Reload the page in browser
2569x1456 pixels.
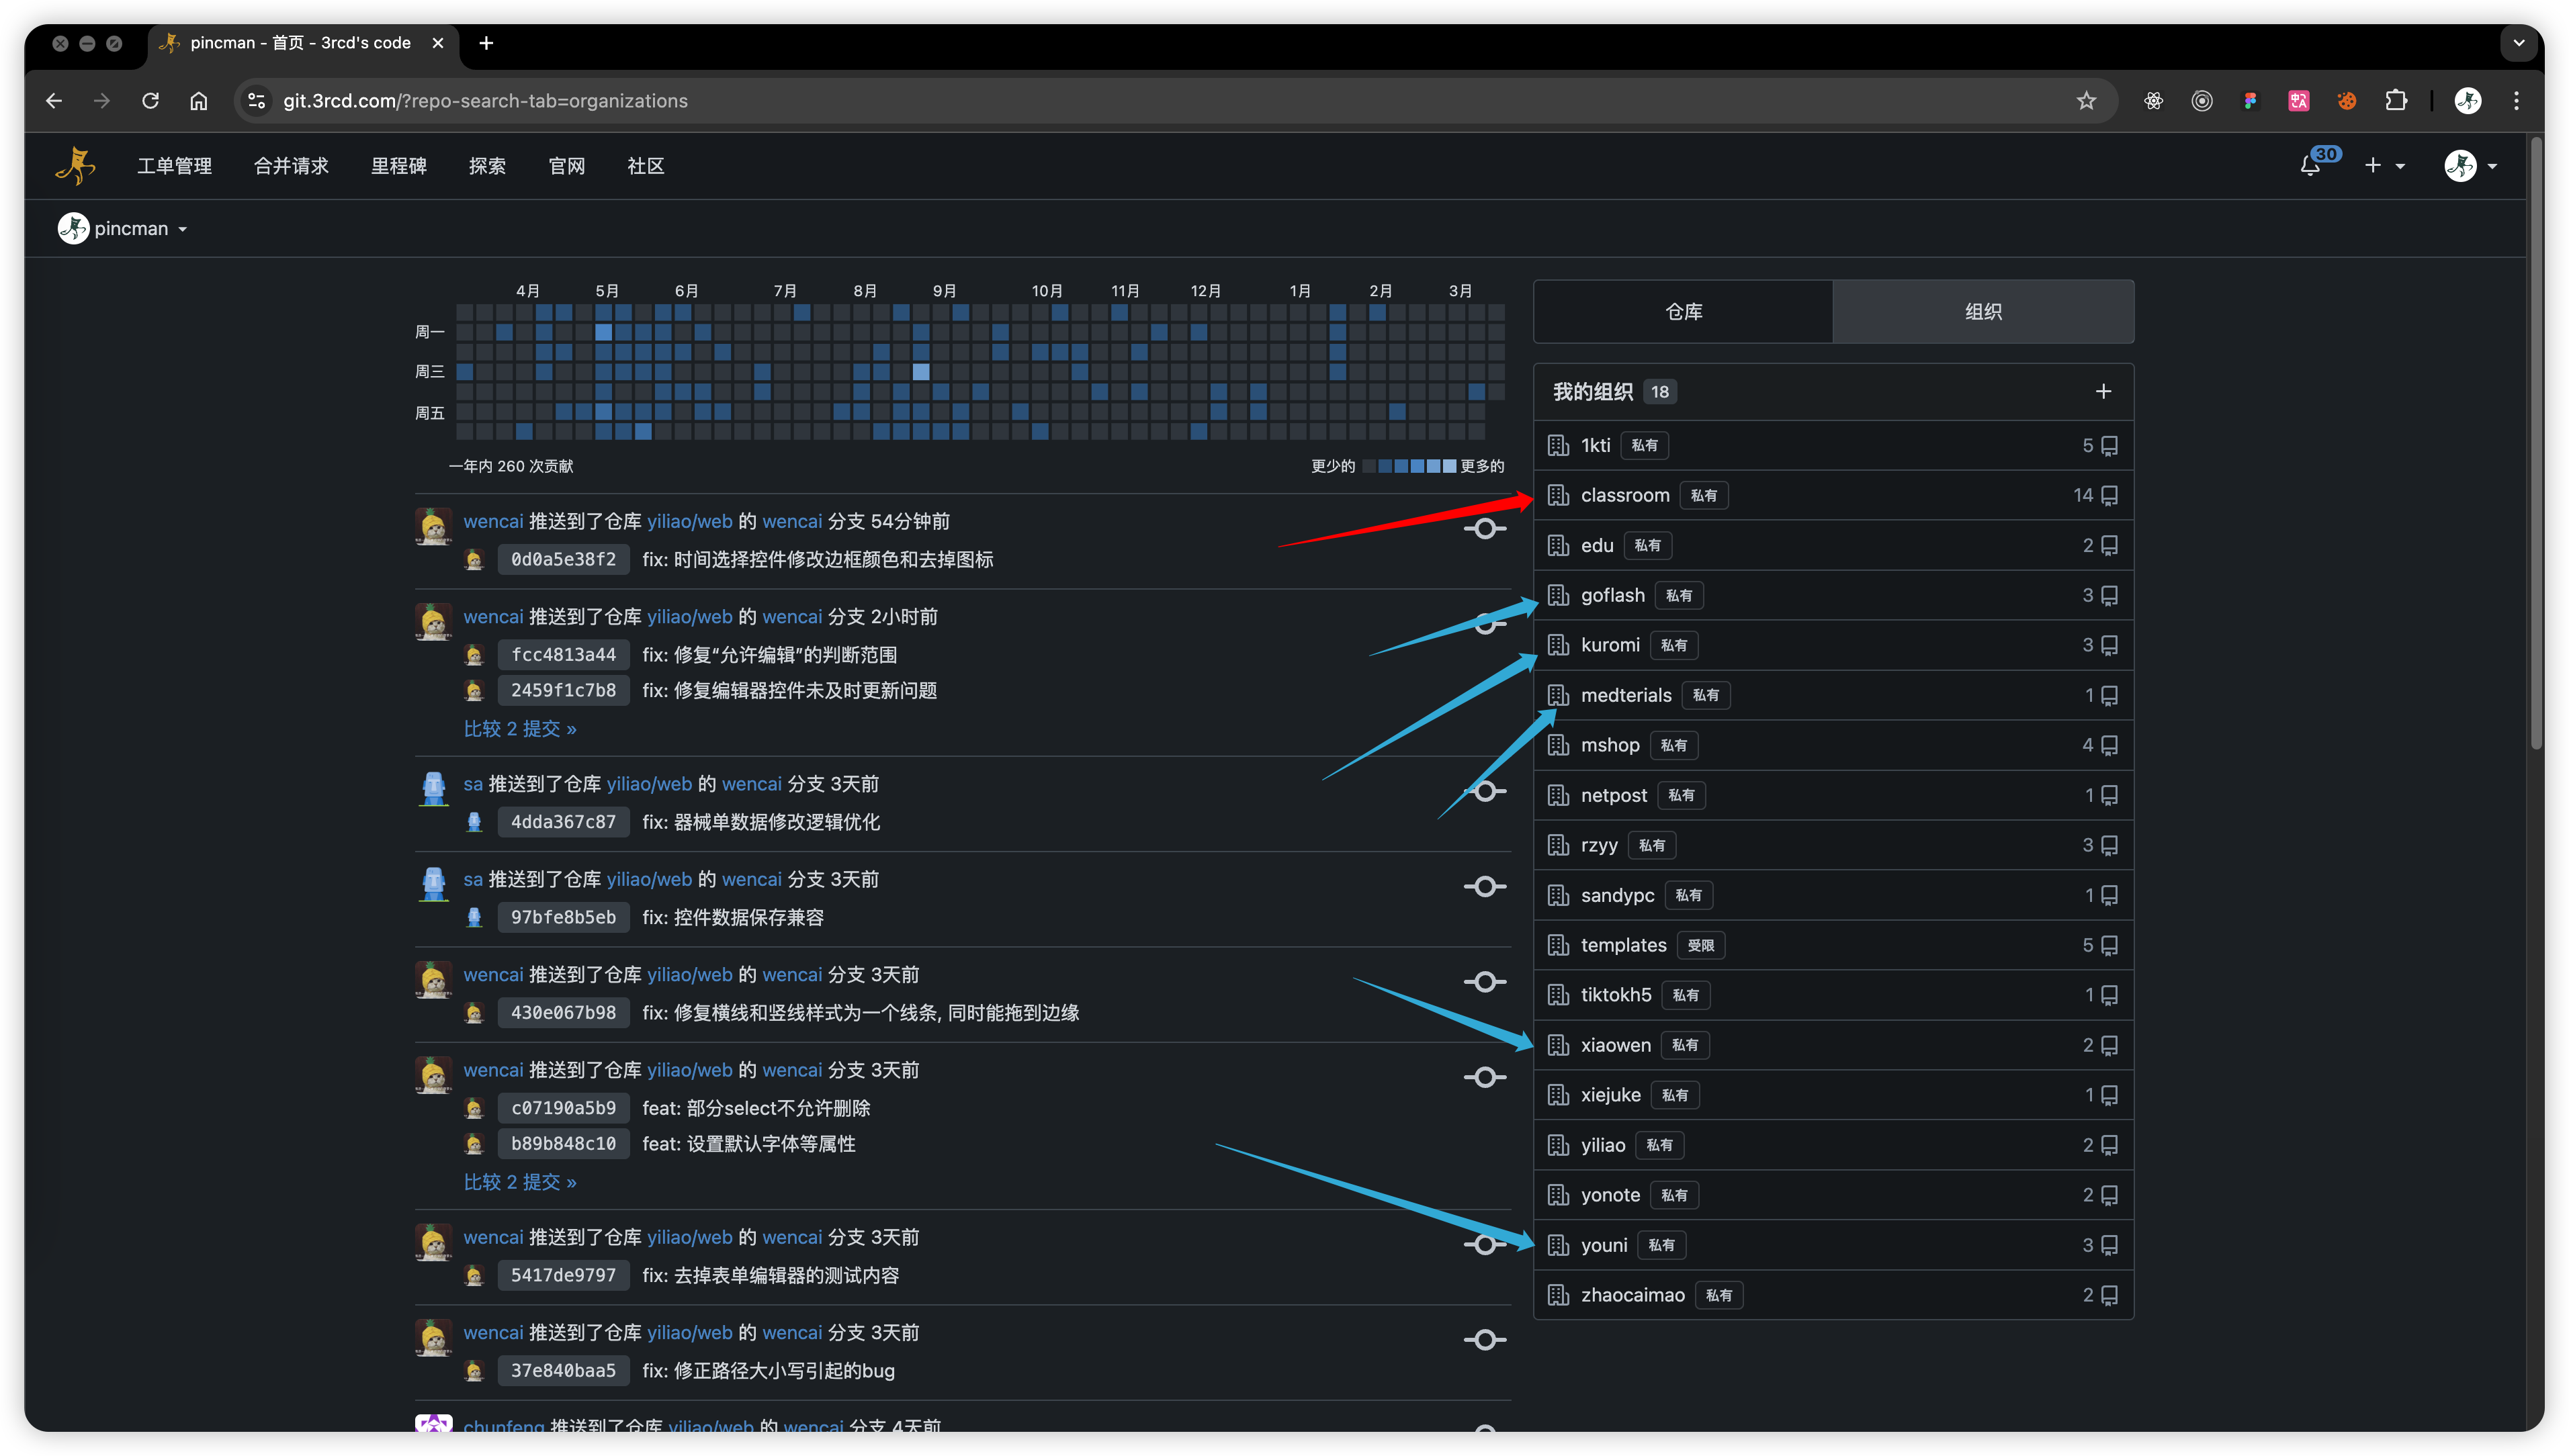click(x=151, y=101)
